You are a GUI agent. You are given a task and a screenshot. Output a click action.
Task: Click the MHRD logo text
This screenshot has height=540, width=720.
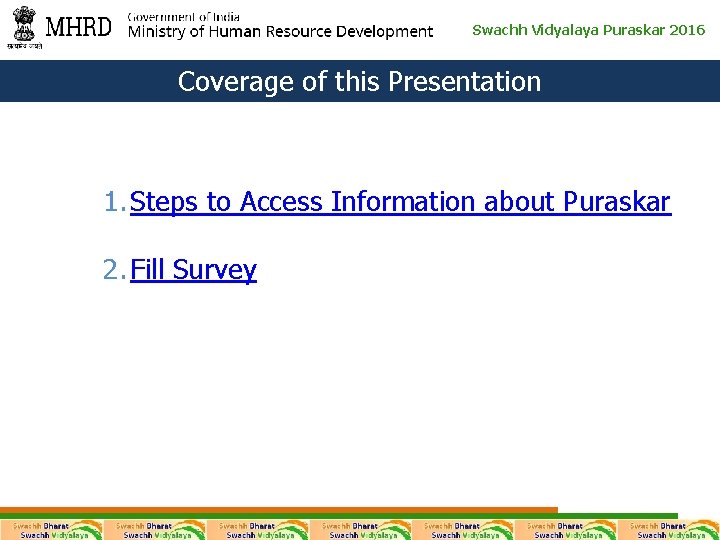click(79, 27)
